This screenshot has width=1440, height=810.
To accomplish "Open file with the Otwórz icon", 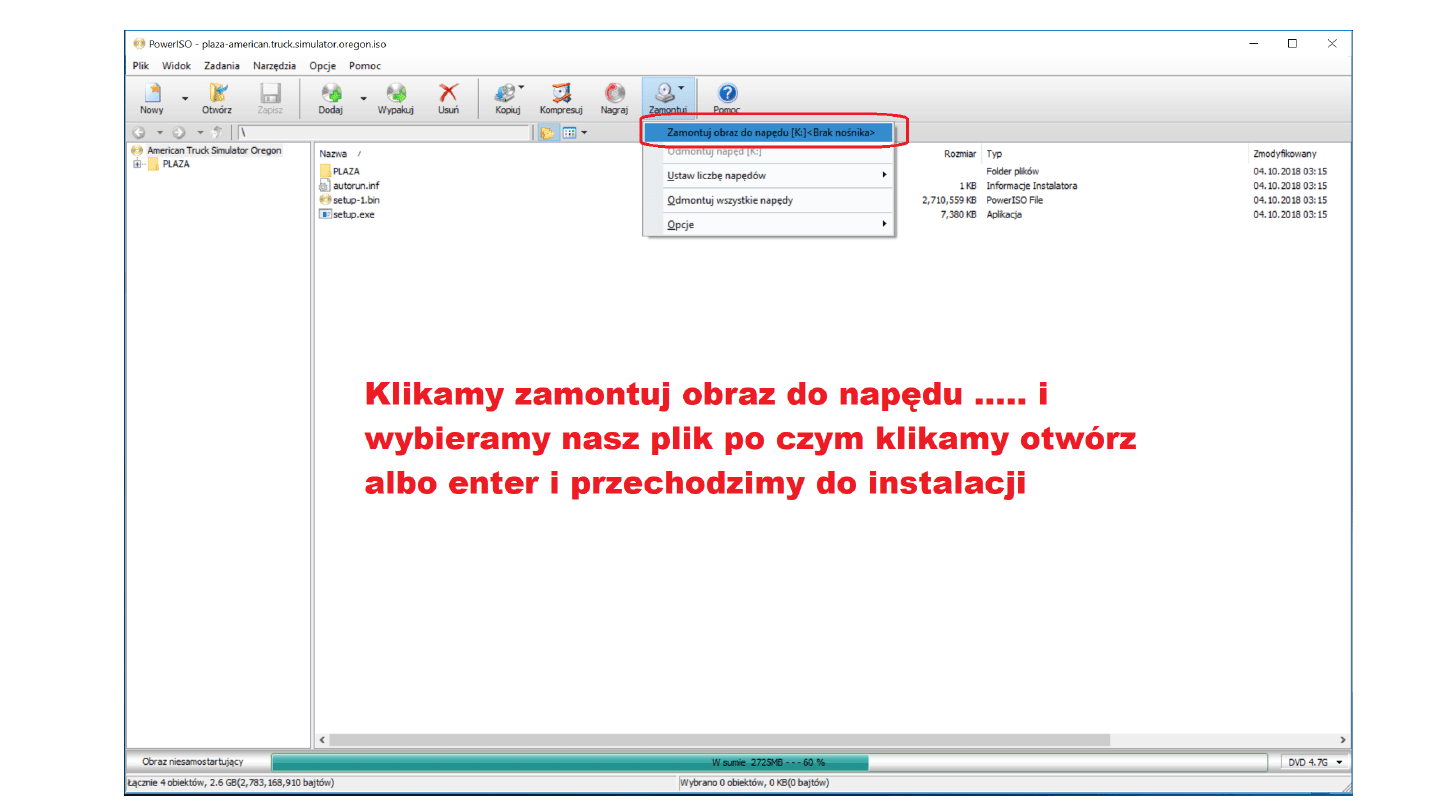I will (217, 97).
